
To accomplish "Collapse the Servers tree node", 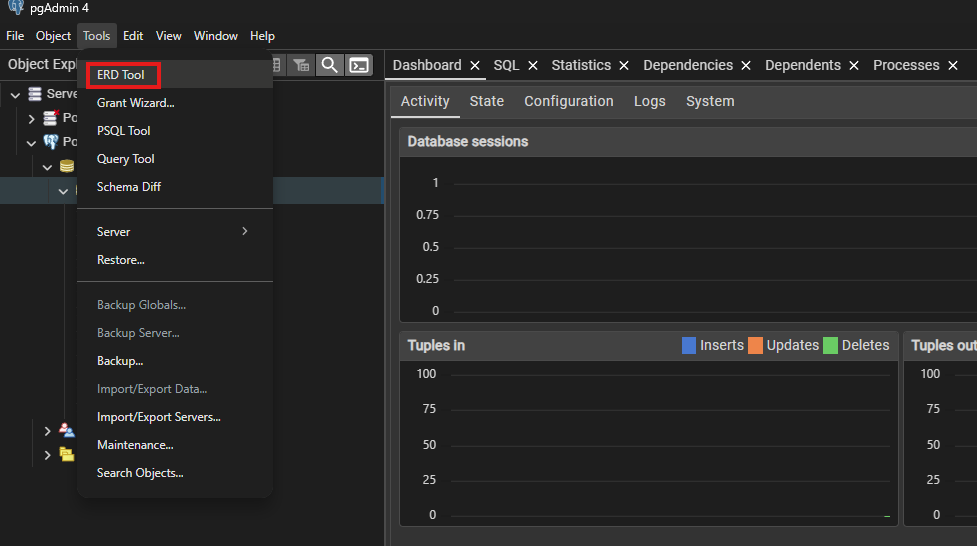I will 15,94.
